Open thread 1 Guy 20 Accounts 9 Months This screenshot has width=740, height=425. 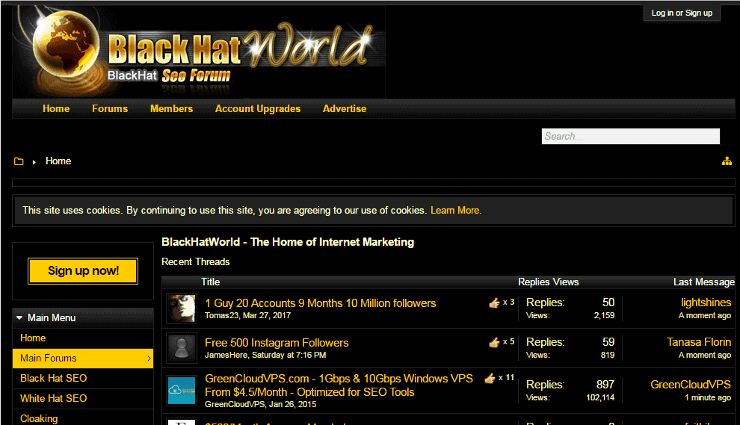point(320,303)
